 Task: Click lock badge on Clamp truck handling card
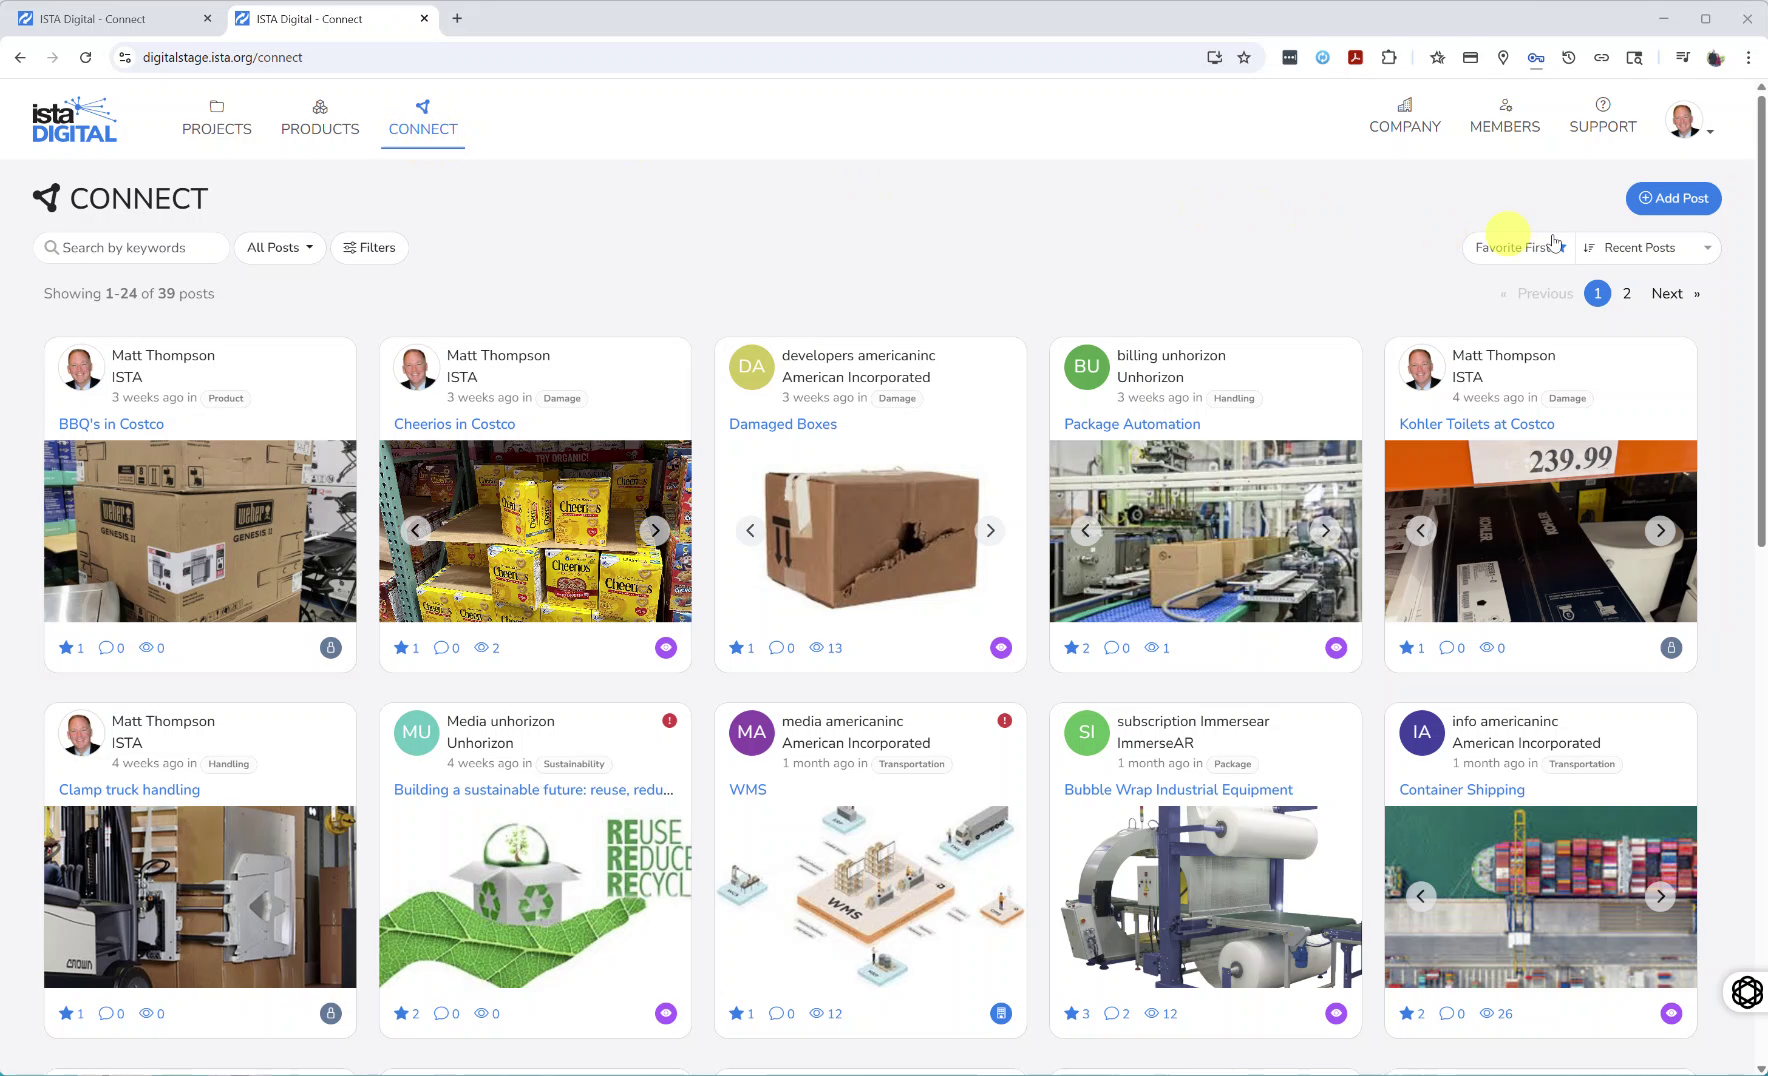pyautogui.click(x=331, y=1014)
